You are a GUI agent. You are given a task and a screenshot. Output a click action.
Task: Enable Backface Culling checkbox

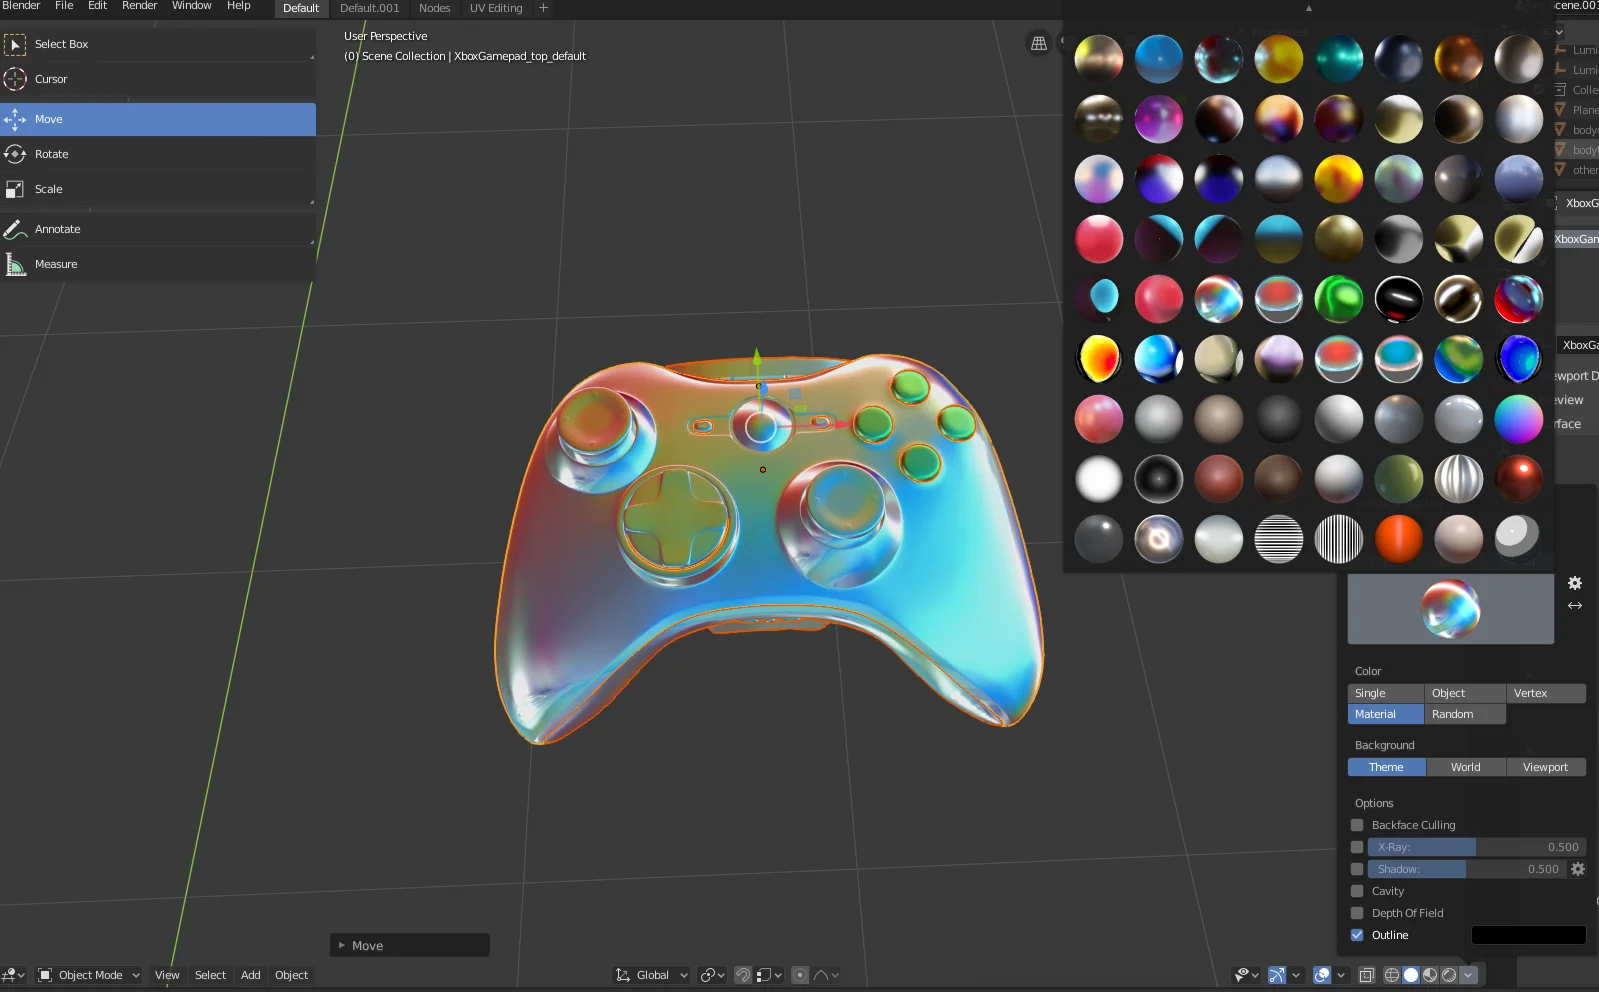click(x=1357, y=825)
